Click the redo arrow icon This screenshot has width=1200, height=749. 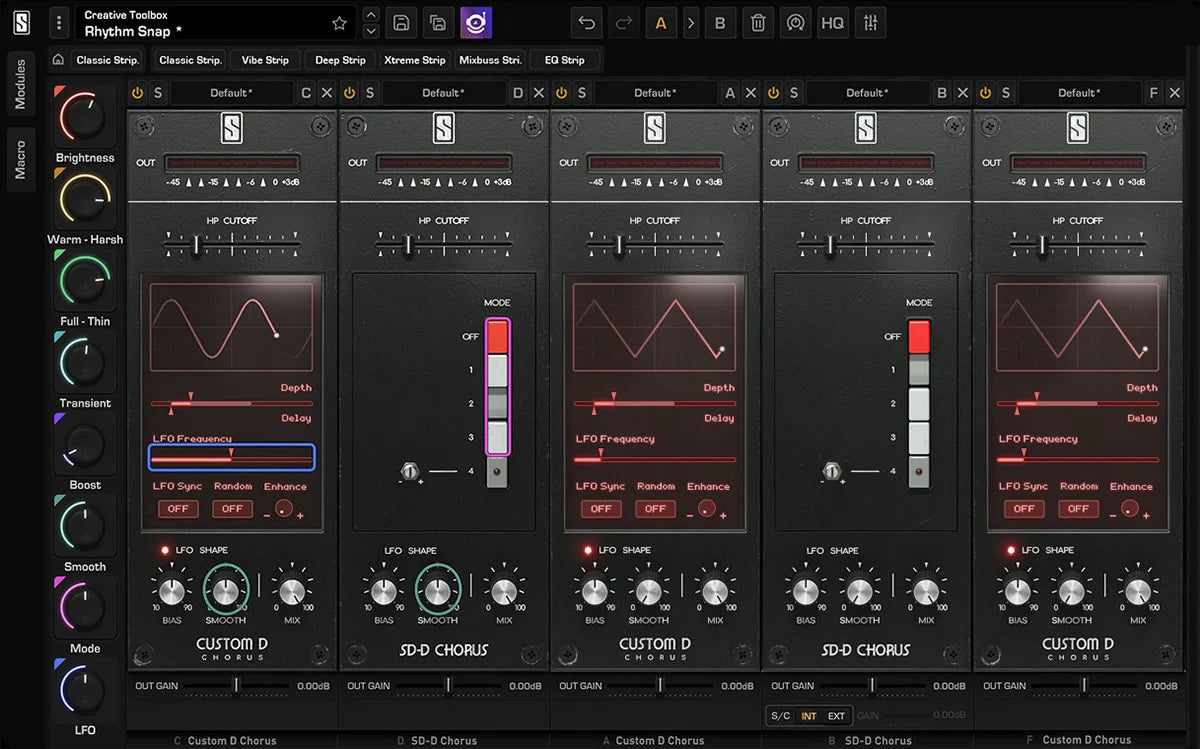coord(624,22)
